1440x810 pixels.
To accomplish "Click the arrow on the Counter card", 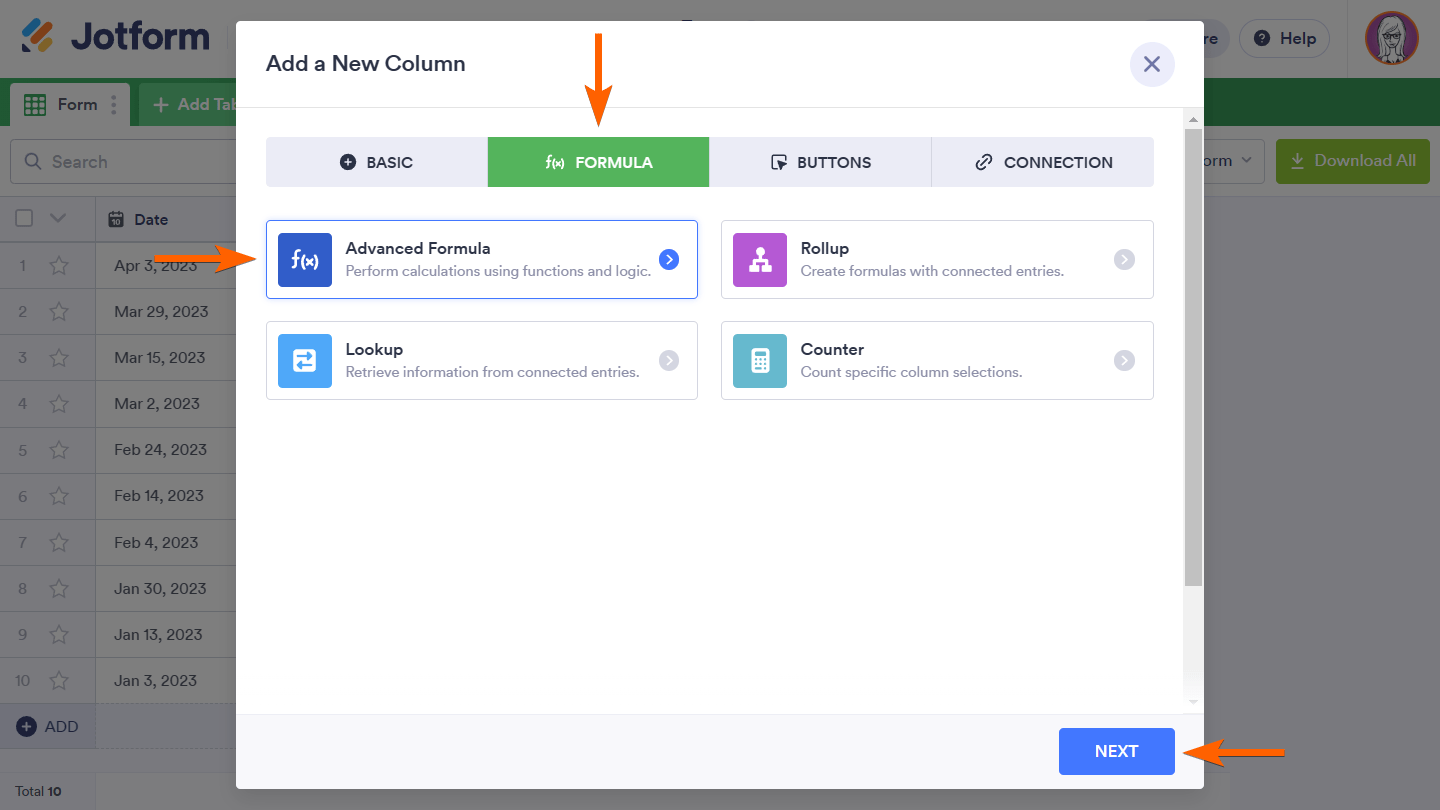I will pos(1124,361).
